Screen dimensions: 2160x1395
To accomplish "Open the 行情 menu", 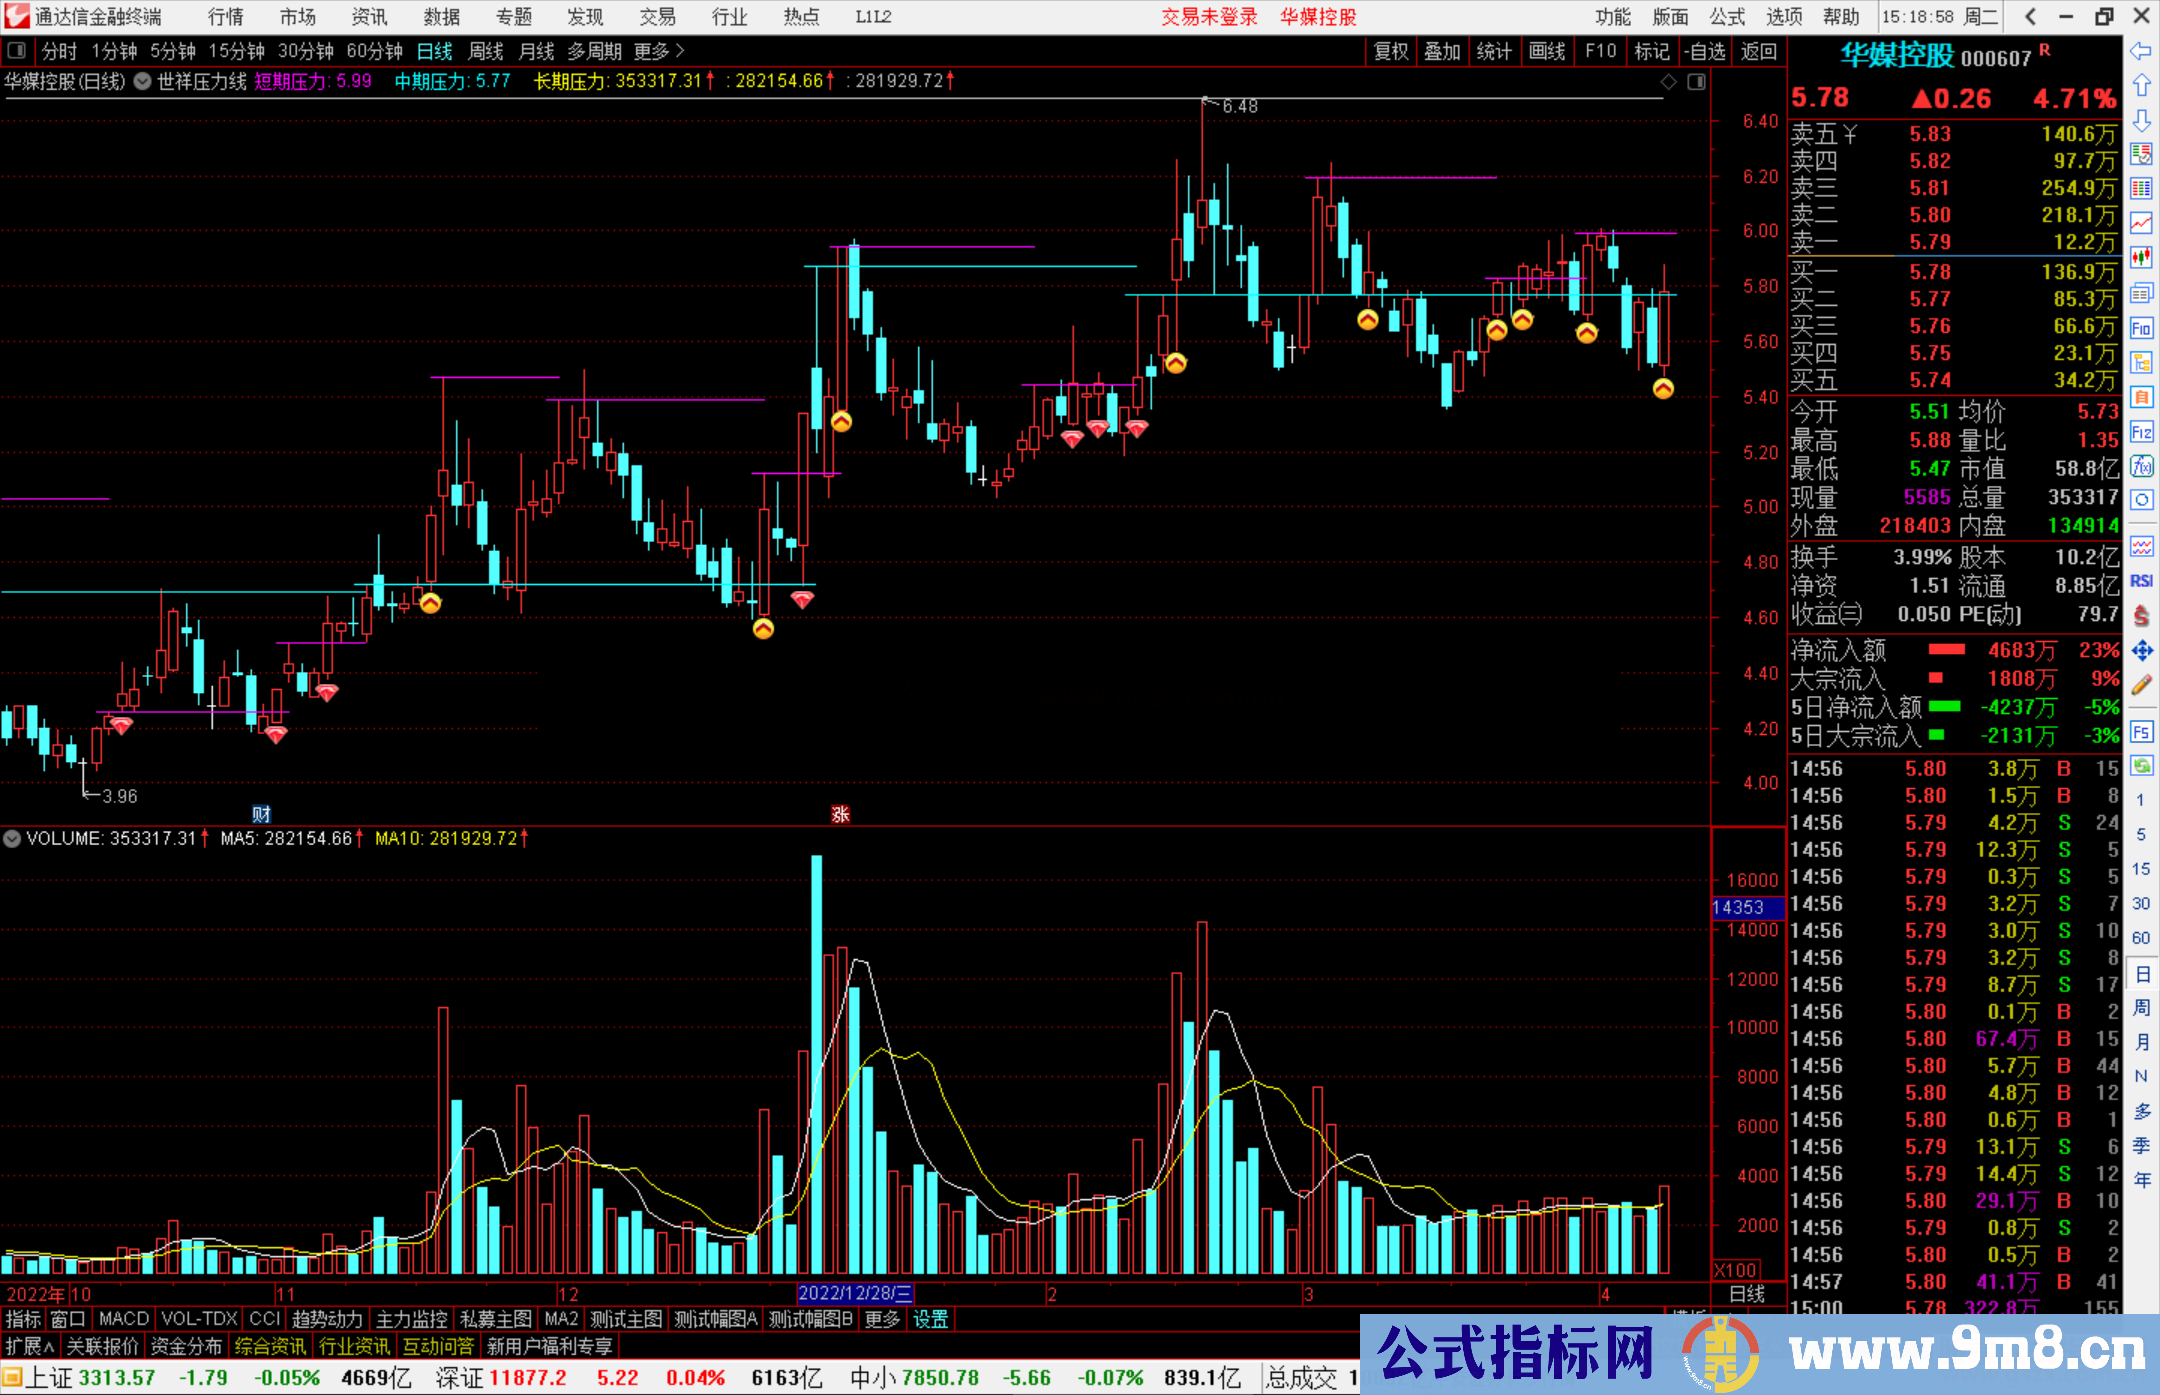I will pos(225,17).
